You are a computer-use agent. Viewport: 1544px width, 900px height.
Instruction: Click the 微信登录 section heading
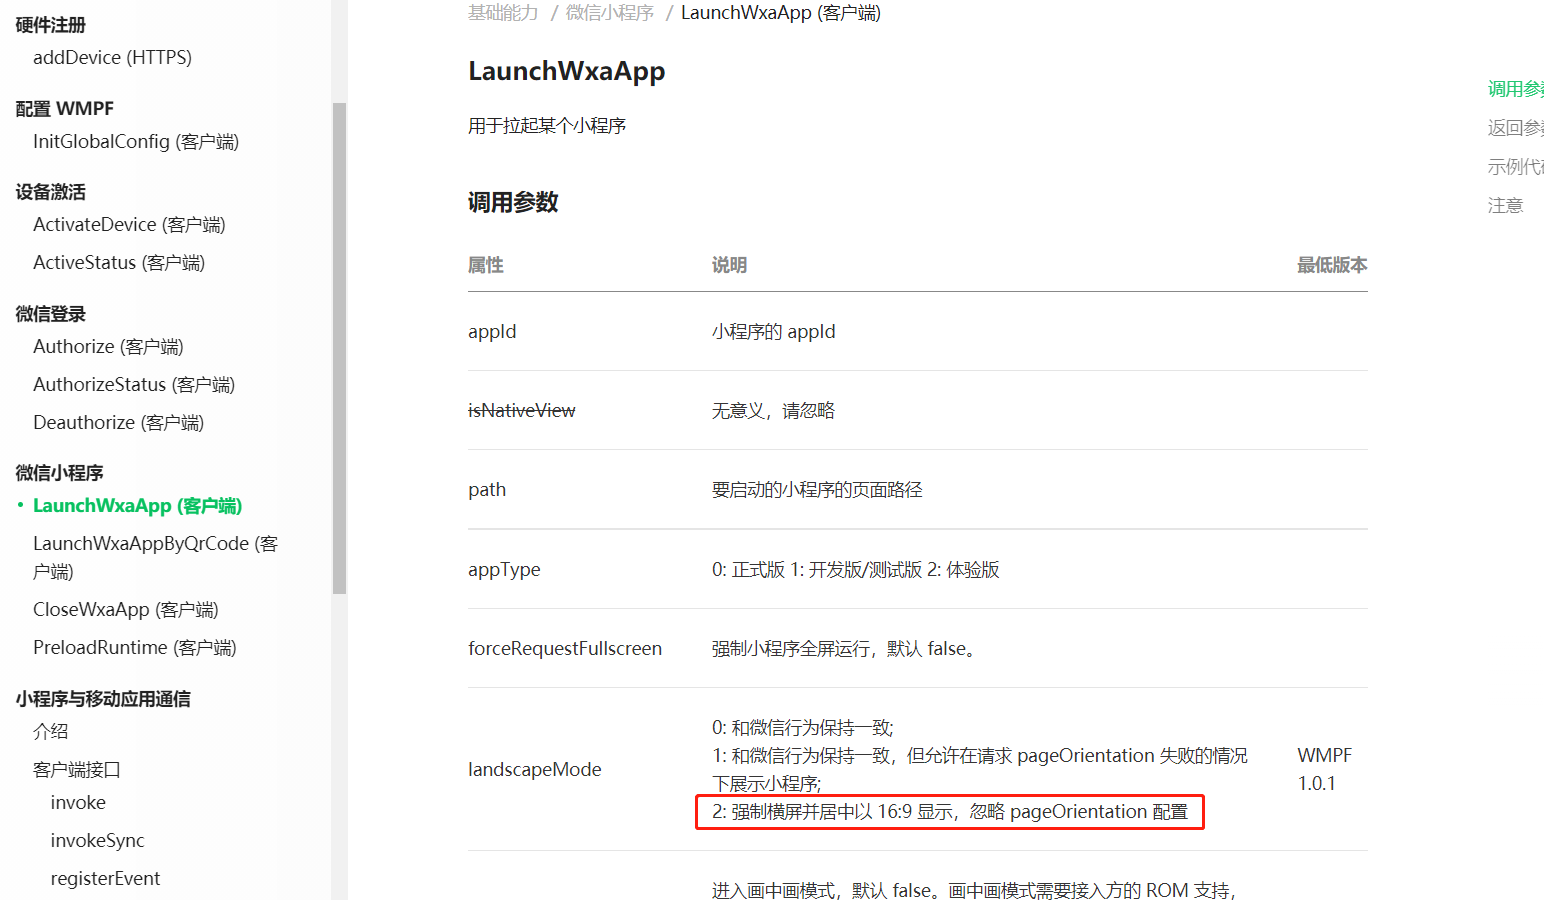point(51,314)
